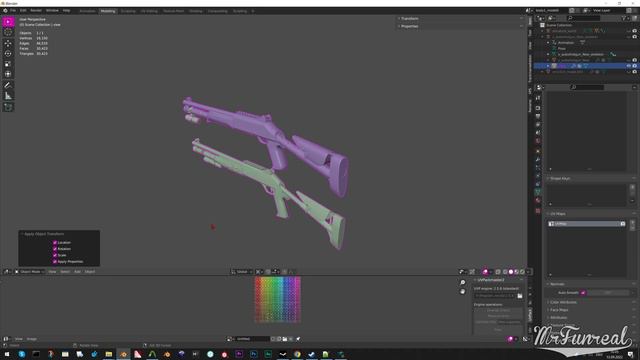Image resolution: width=640 pixels, height=360 pixels.
Task: Open the Object Data properties tab
Action: pyautogui.click(x=538, y=191)
